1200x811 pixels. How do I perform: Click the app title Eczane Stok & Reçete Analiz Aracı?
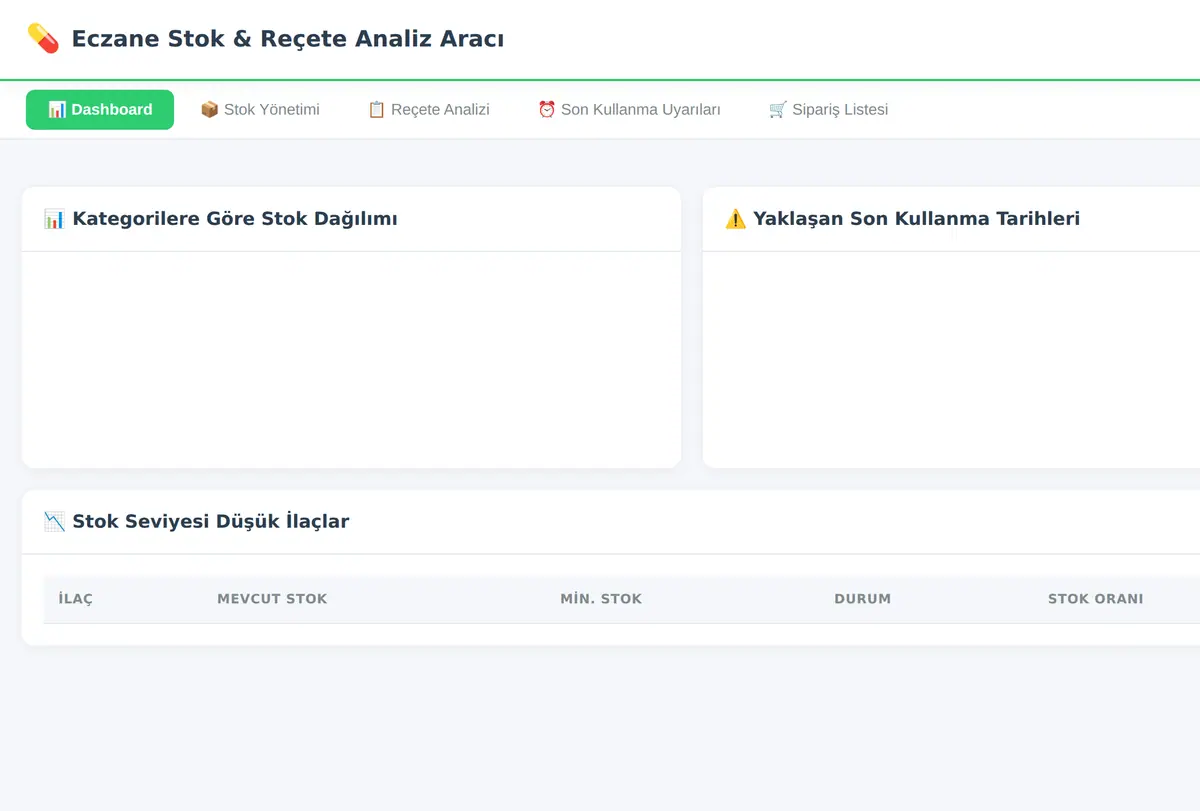[288, 39]
